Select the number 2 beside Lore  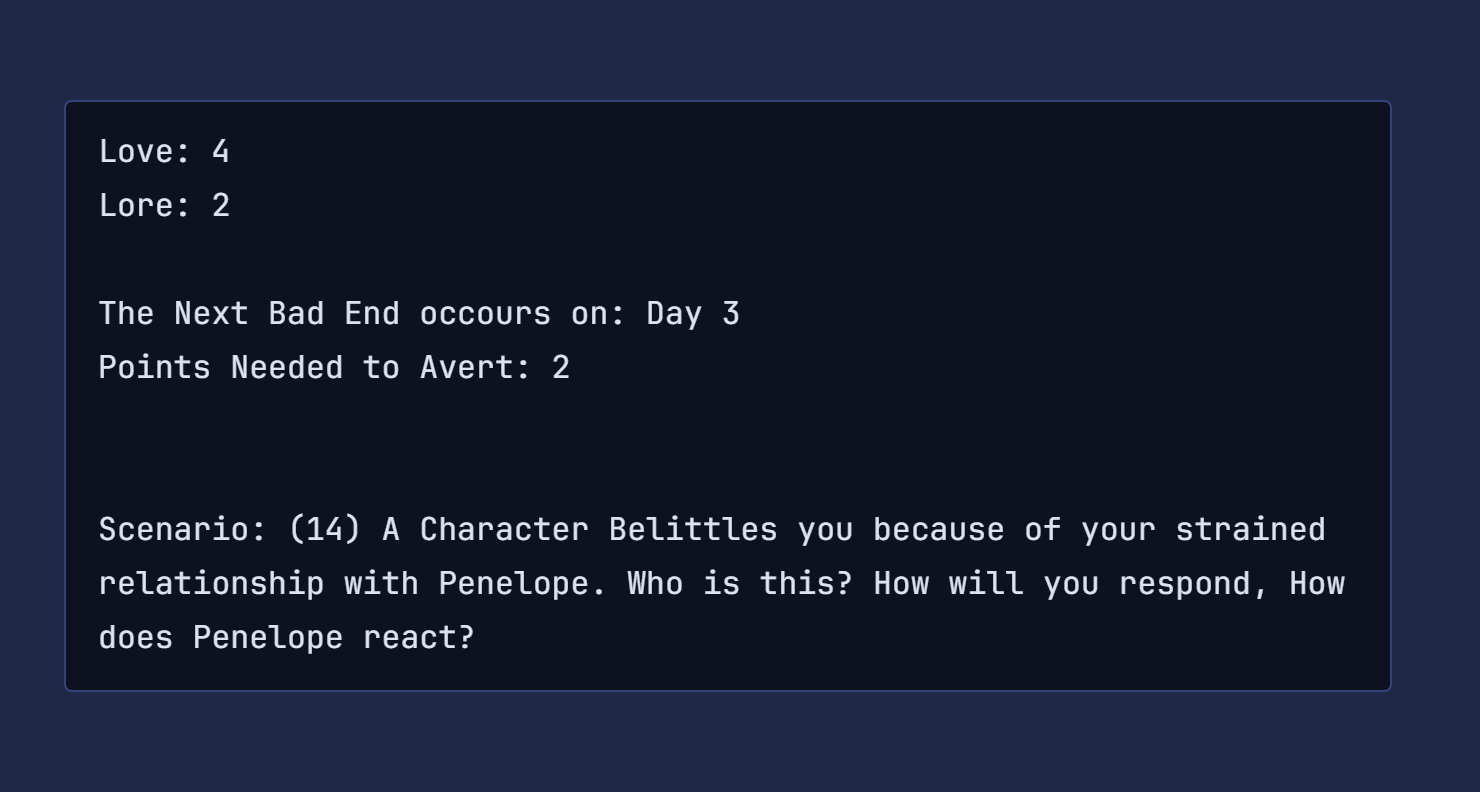220,206
